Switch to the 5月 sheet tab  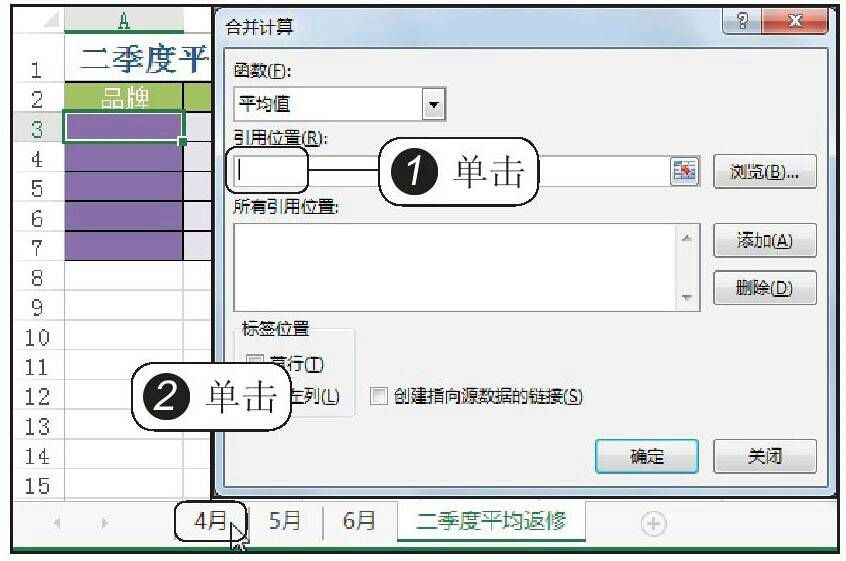[285, 521]
